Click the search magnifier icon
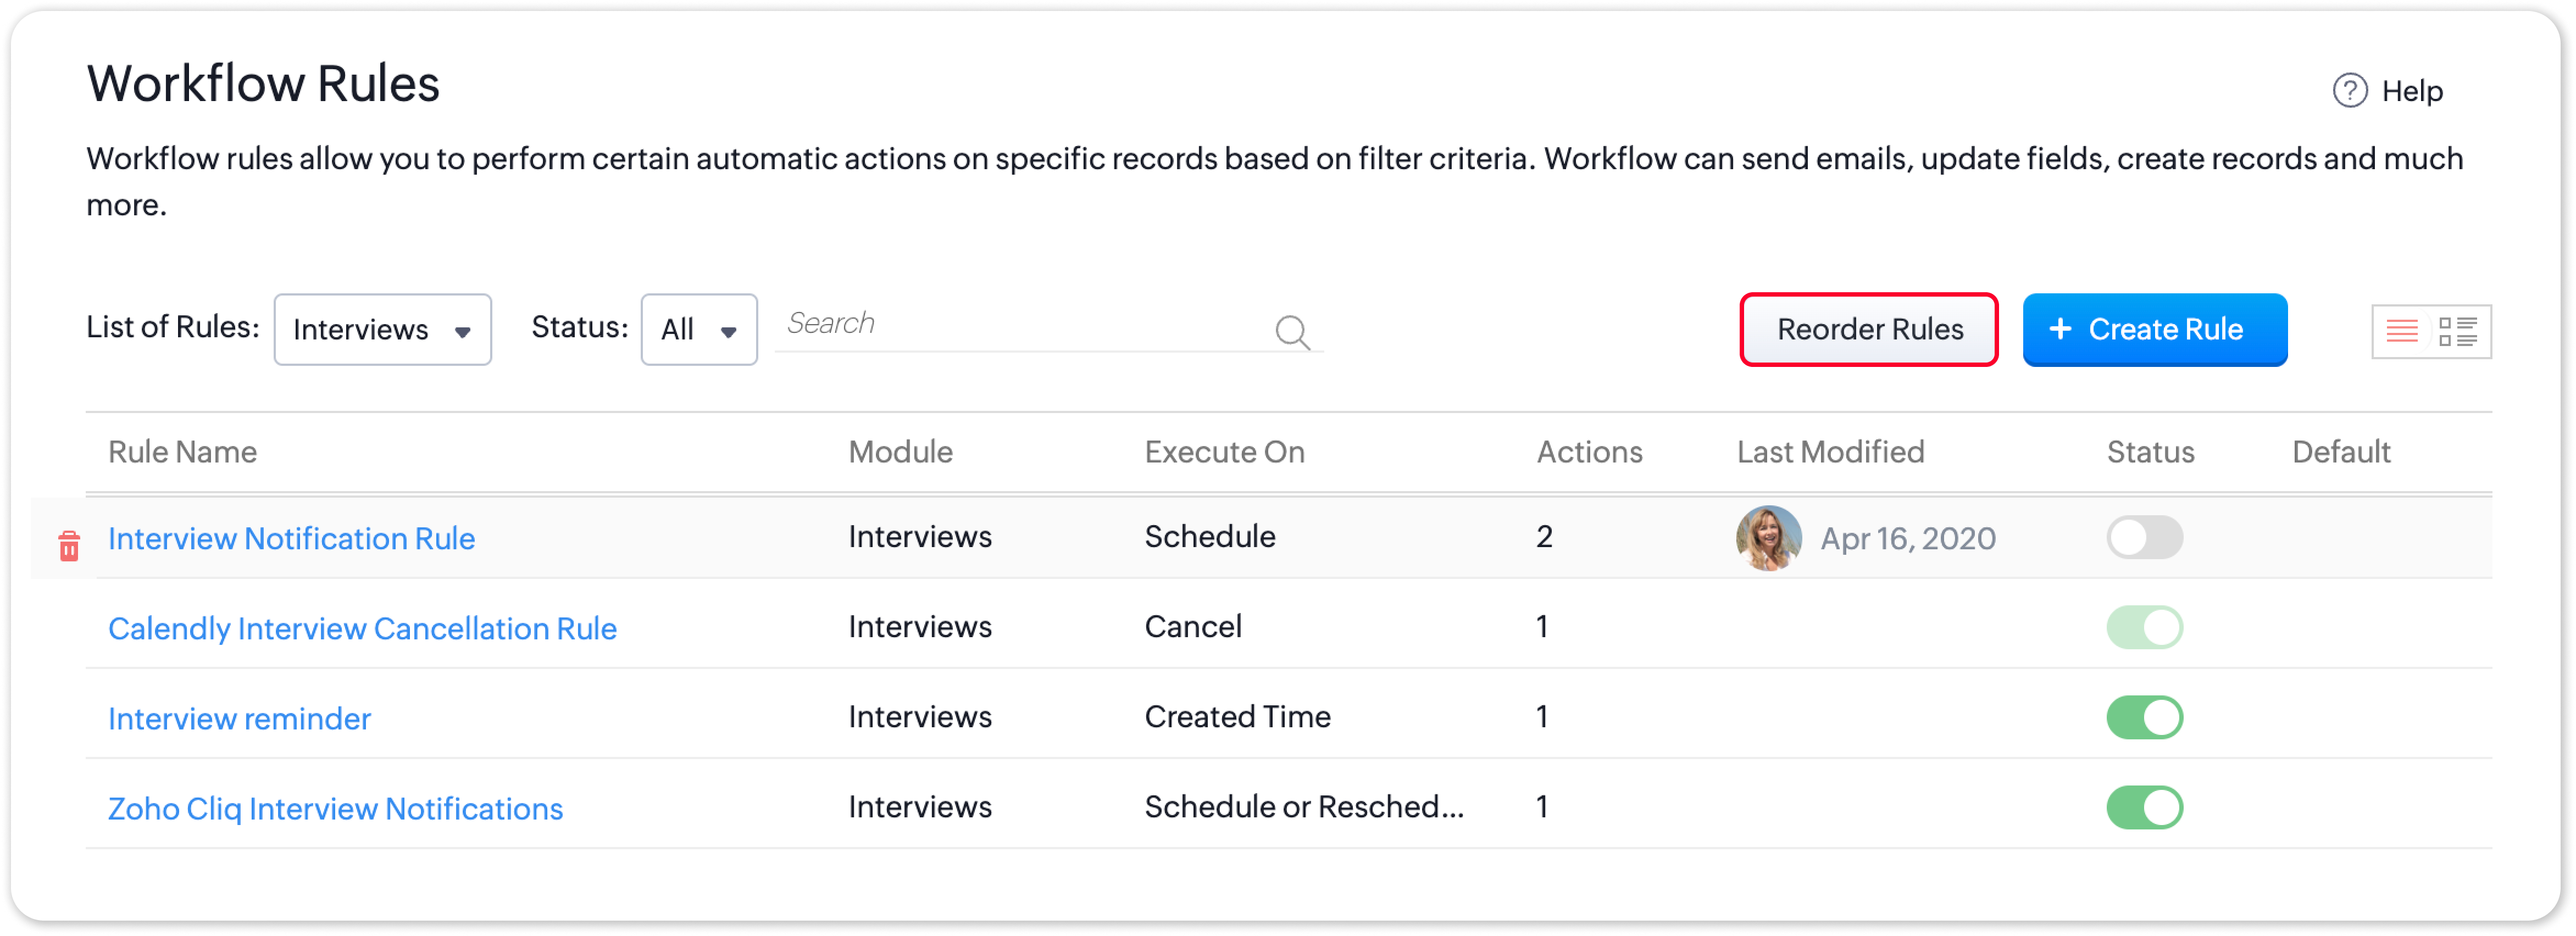Screen dimensions: 2576x936 [1292, 331]
